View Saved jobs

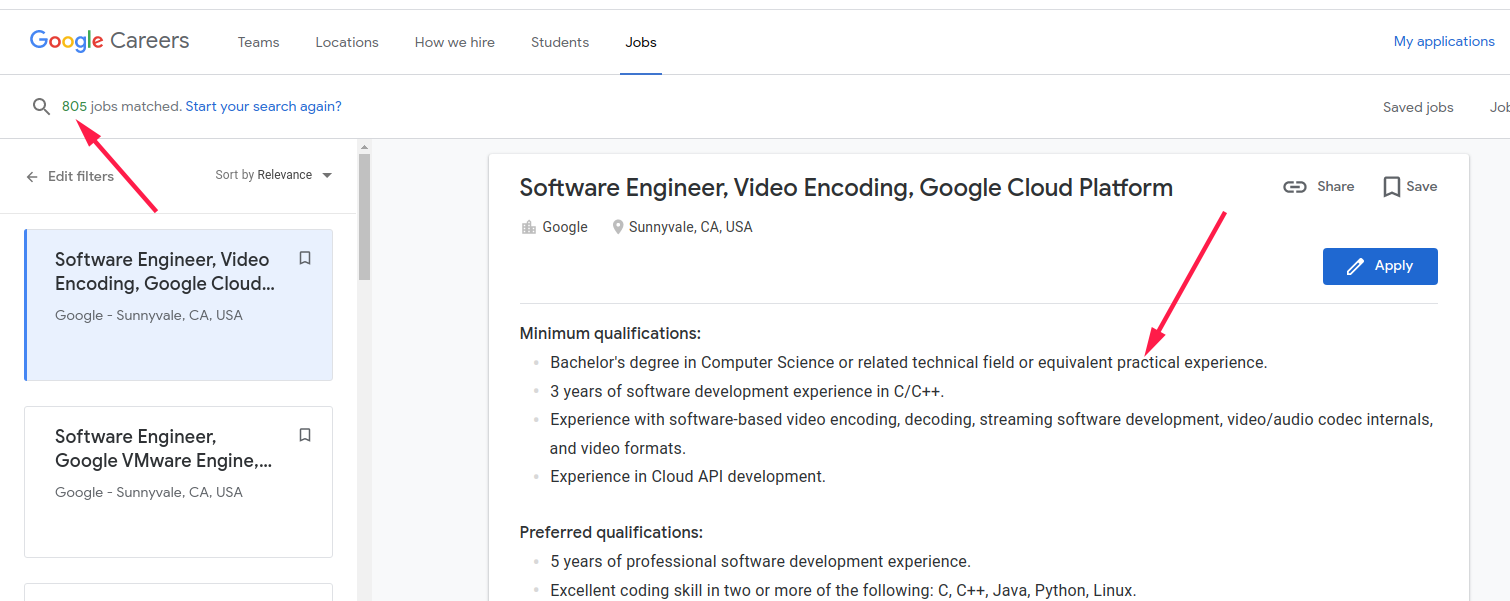tap(1418, 107)
